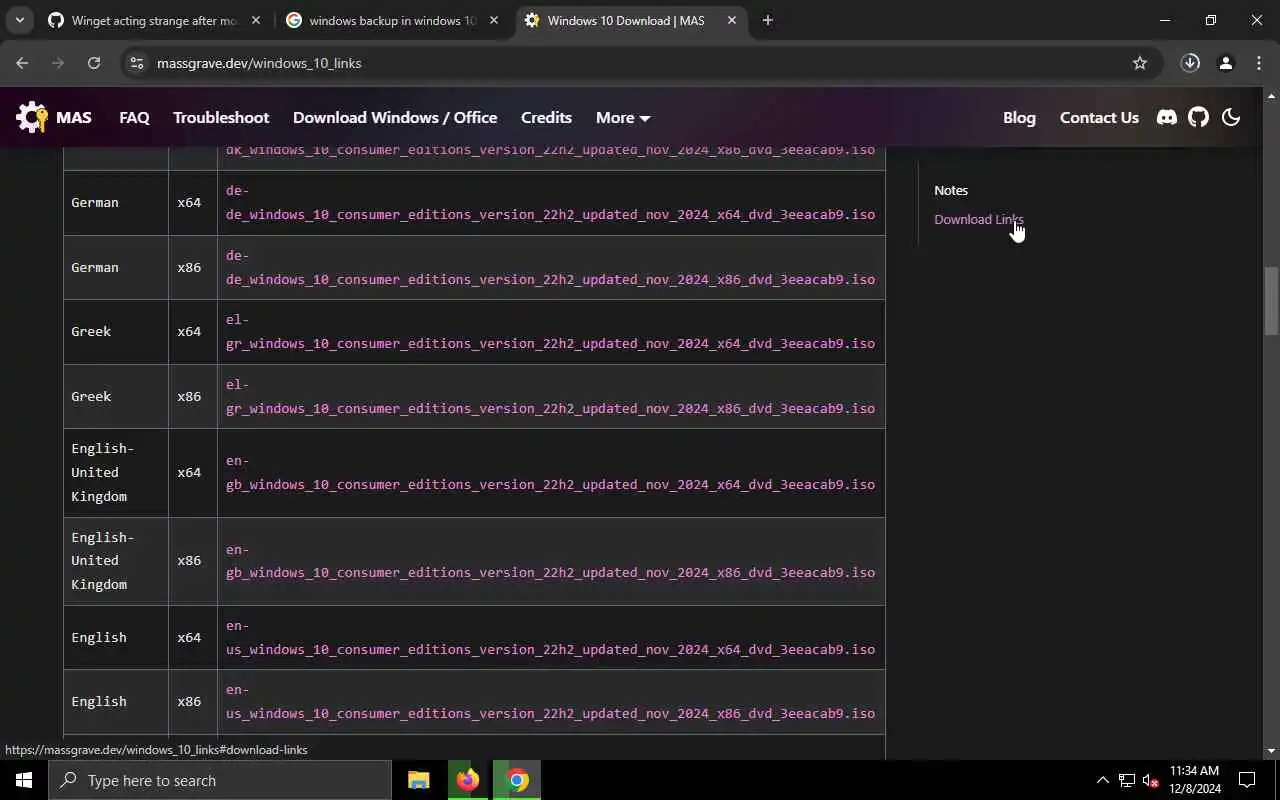Image resolution: width=1280 pixels, height=800 pixels.
Task: Download English-United Kingdom x86 ISO link
Action: point(550,561)
